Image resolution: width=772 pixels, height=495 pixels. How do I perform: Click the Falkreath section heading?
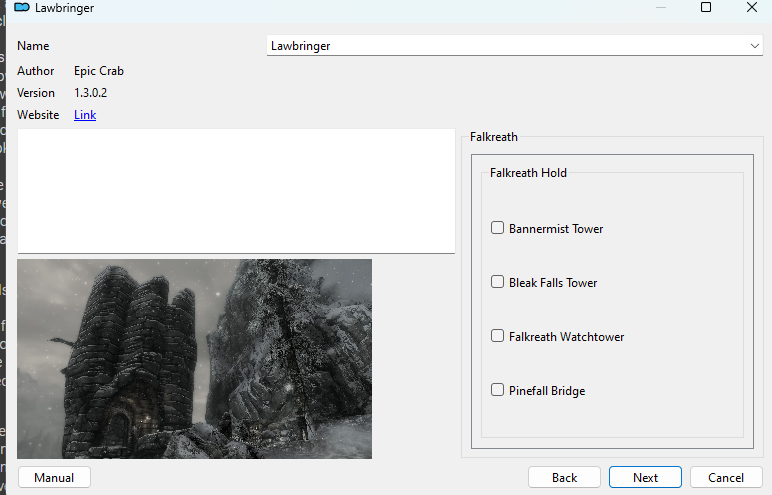click(x=494, y=137)
